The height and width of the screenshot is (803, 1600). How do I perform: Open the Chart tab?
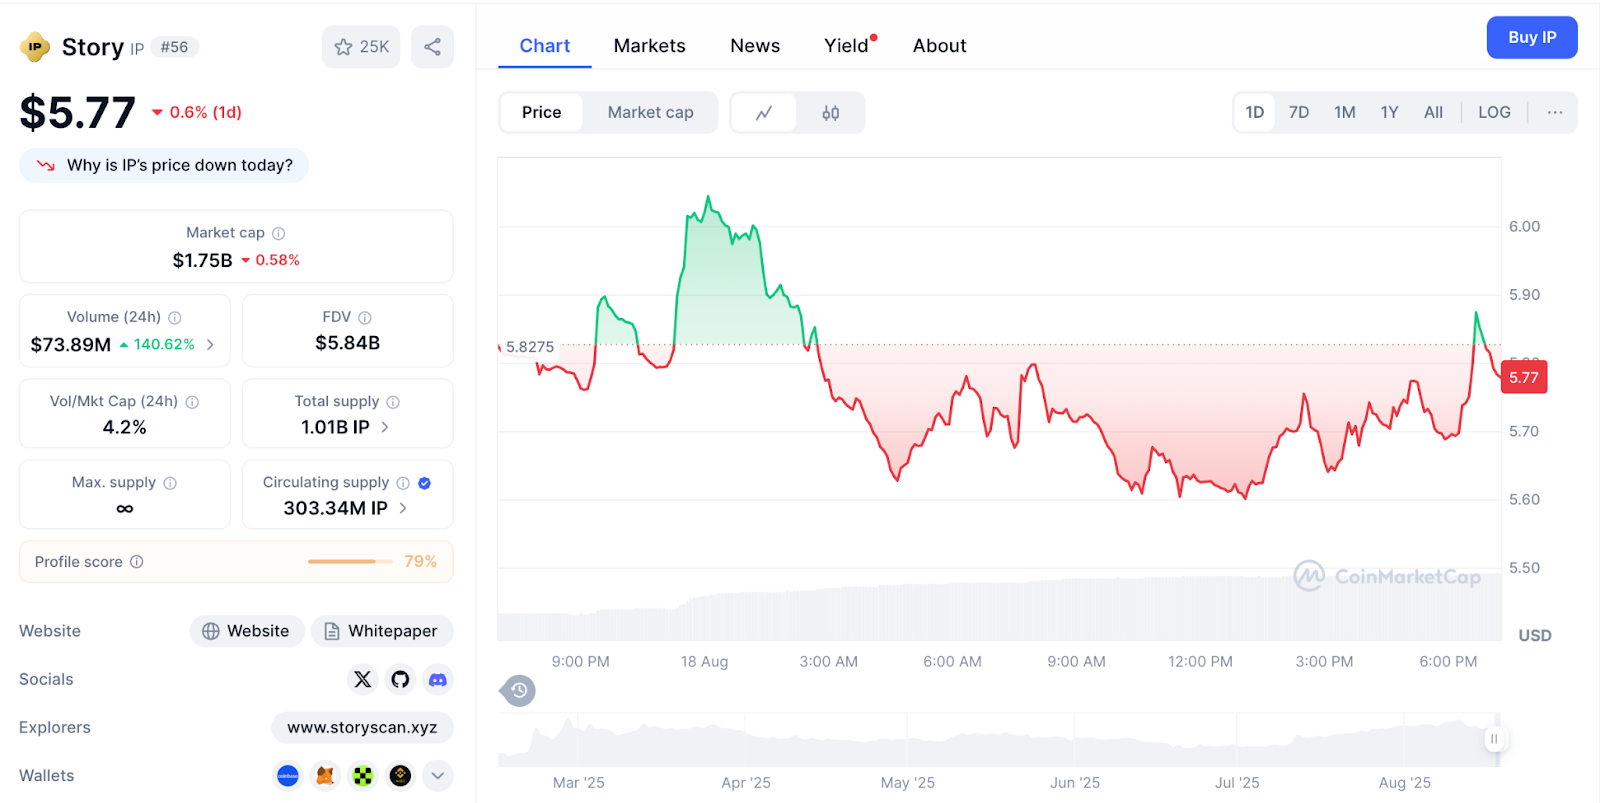click(x=544, y=46)
